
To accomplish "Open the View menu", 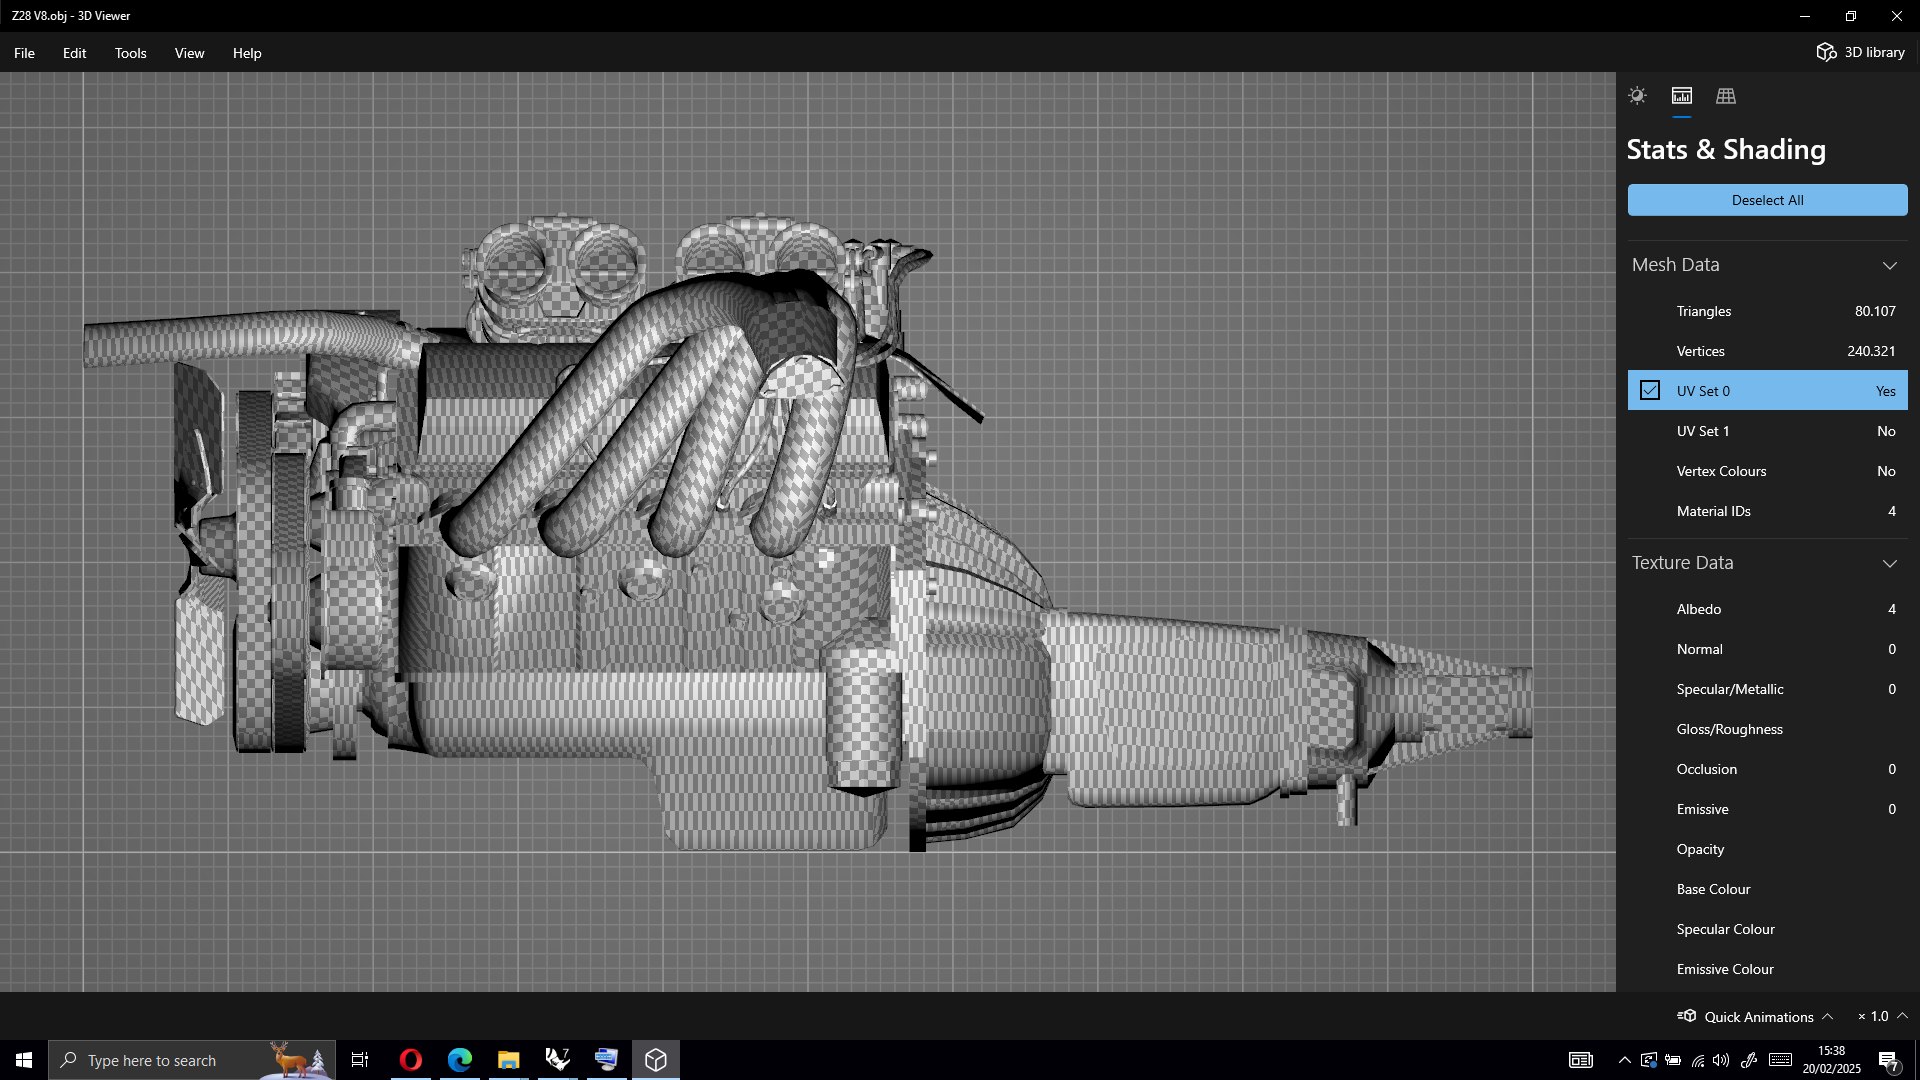I will tap(189, 53).
